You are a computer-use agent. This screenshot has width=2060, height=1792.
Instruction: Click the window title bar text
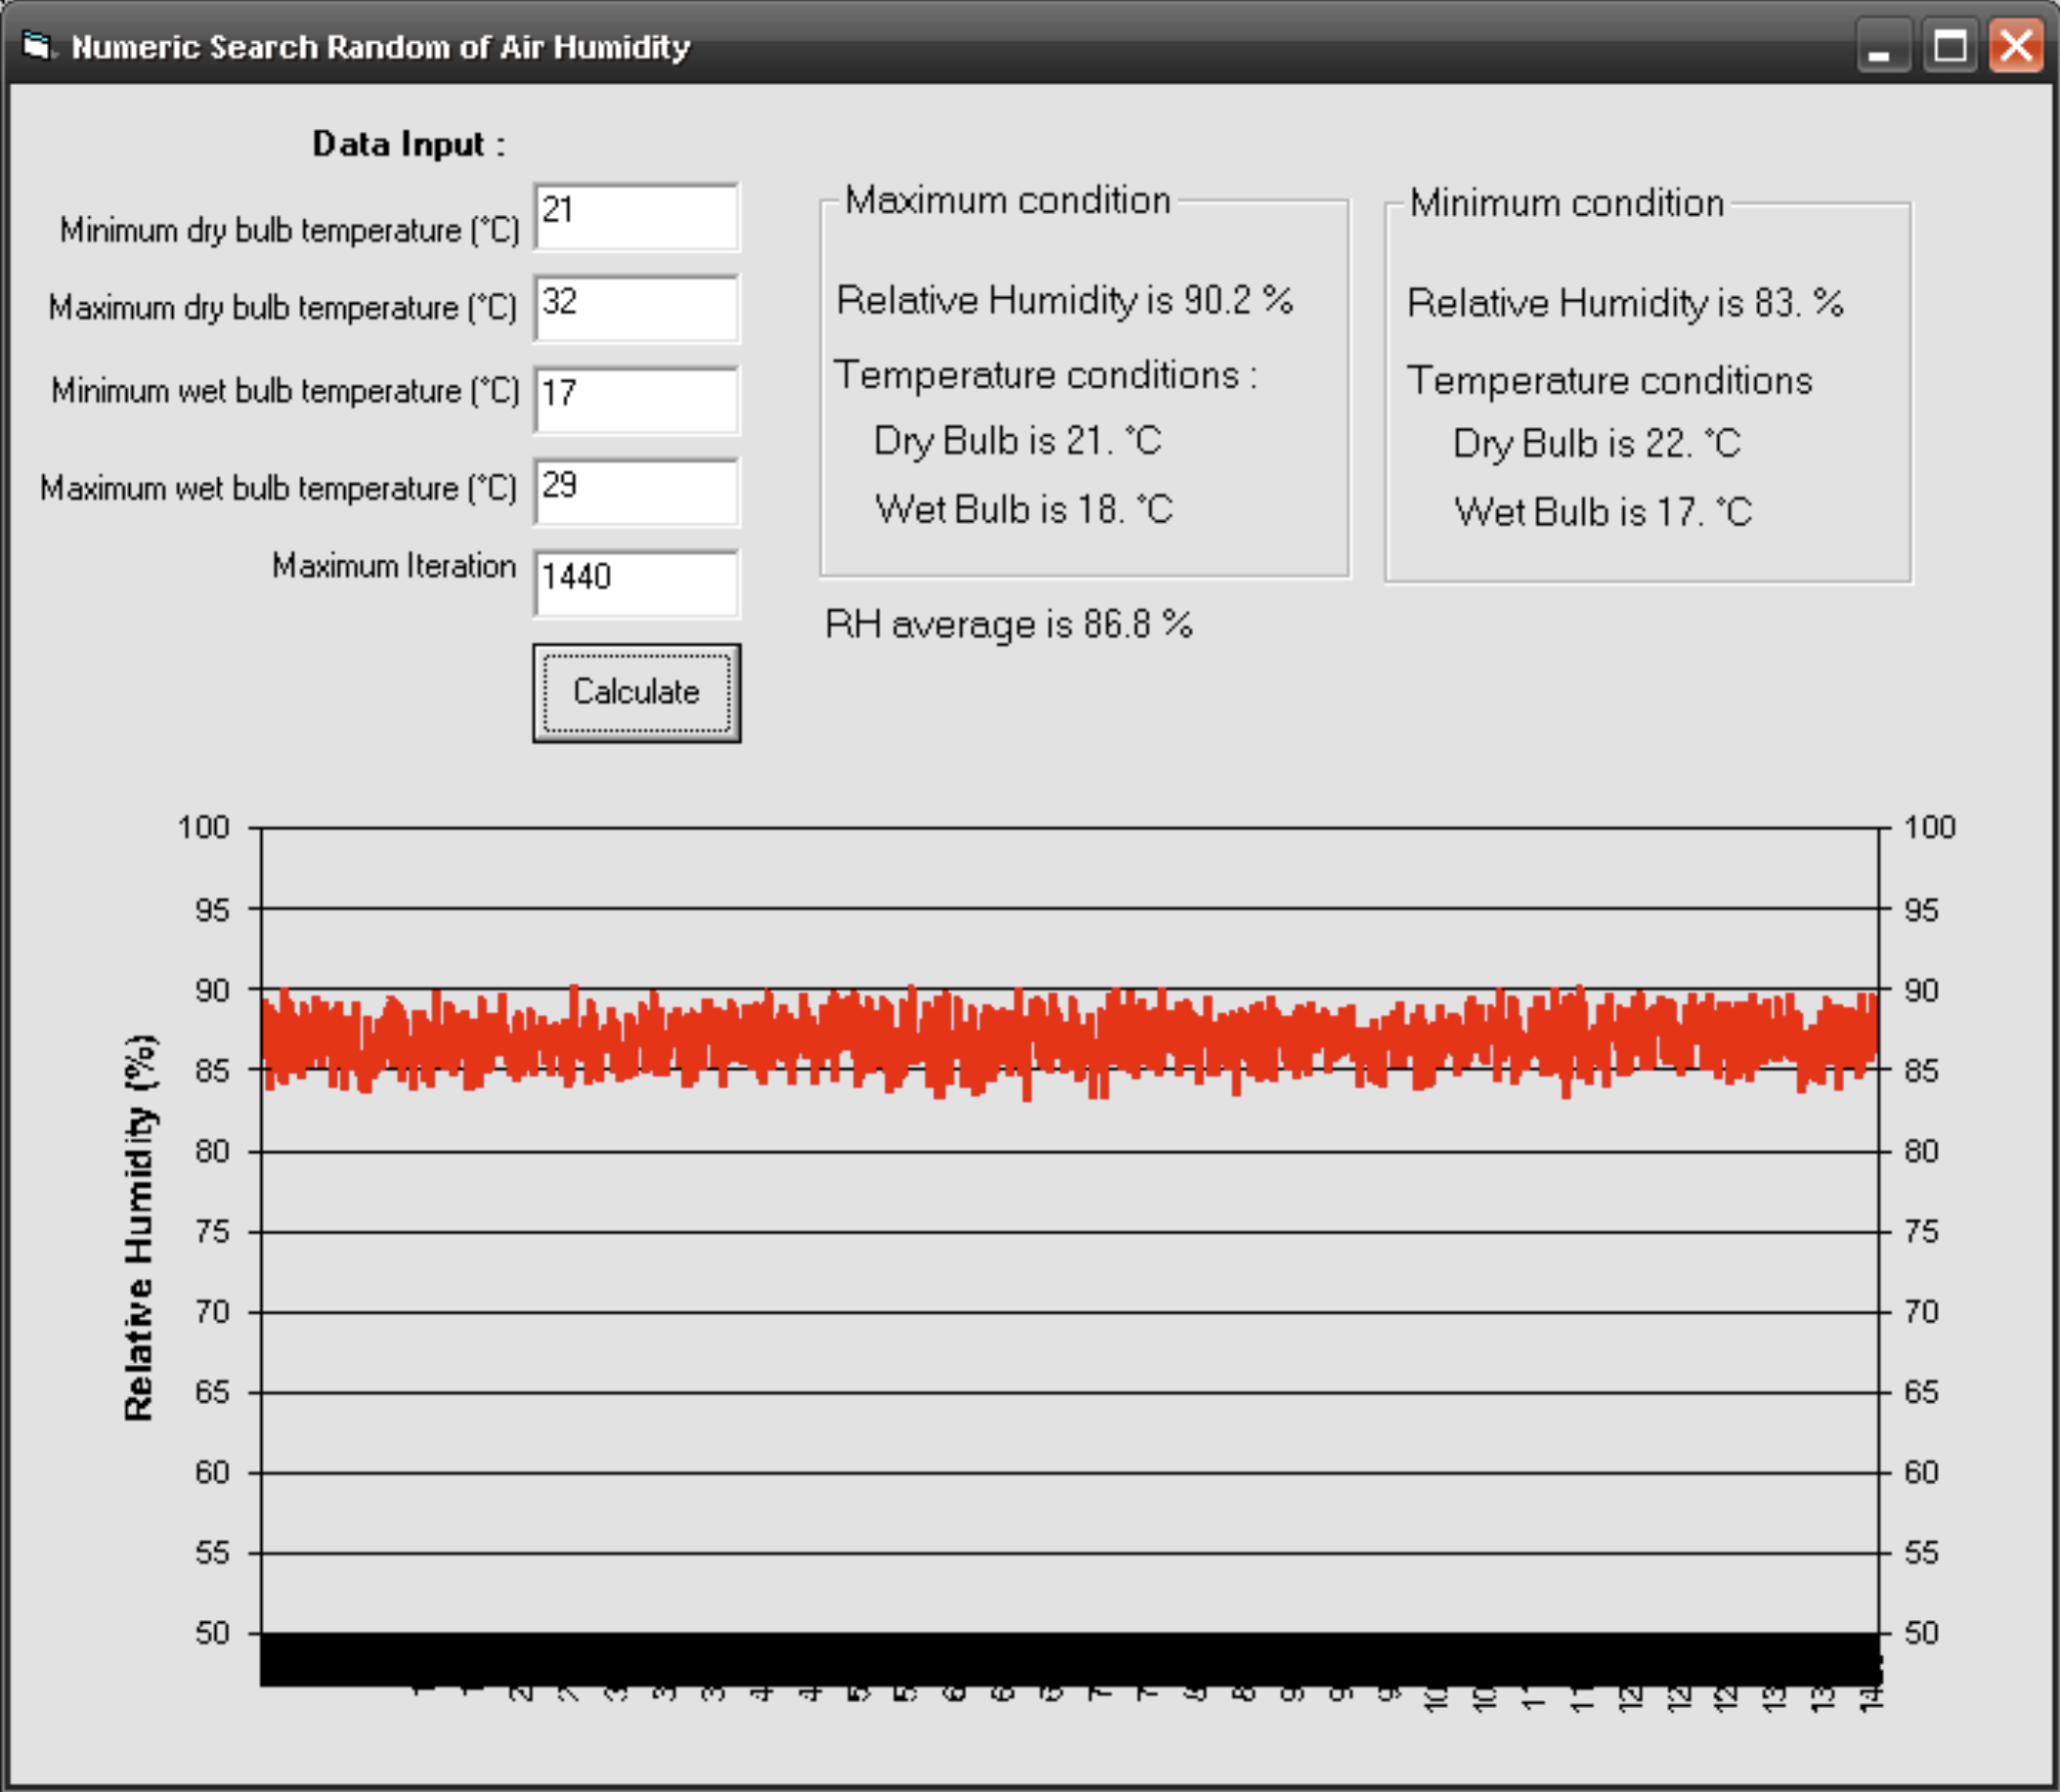click(380, 47)
